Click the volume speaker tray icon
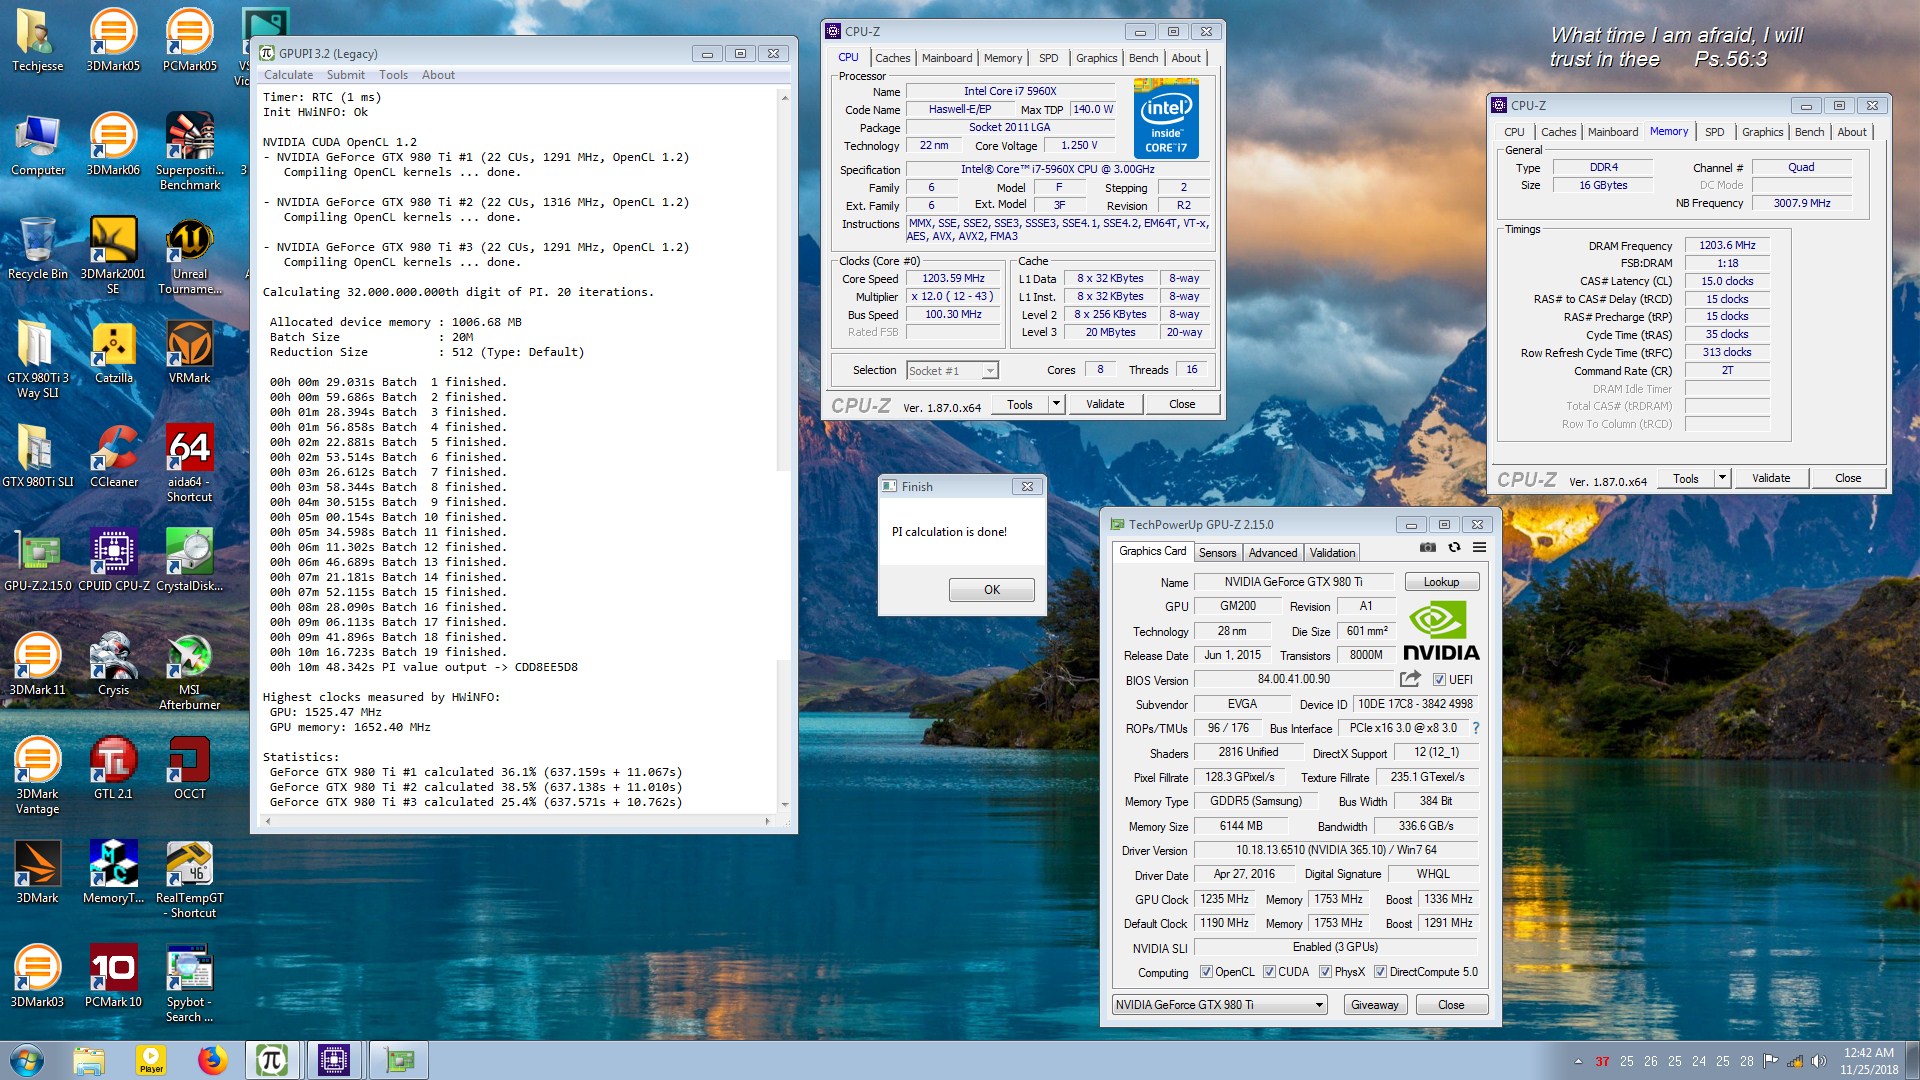The image size is (1920, 1080). click(1818, 1061)
